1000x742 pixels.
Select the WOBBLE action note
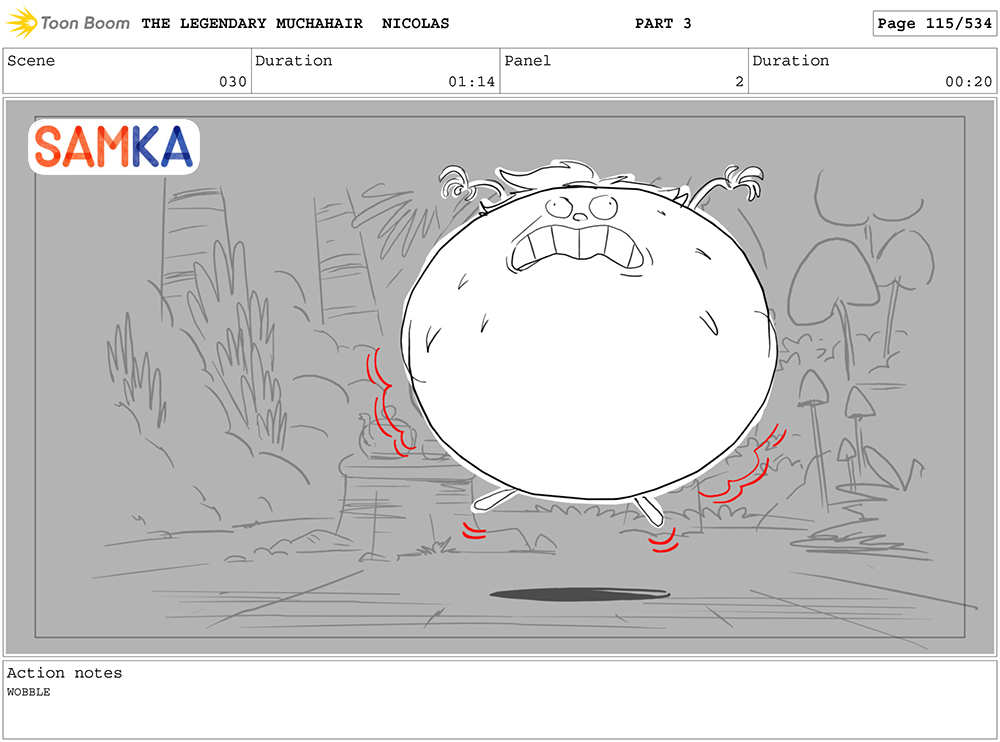coord(29,692)
